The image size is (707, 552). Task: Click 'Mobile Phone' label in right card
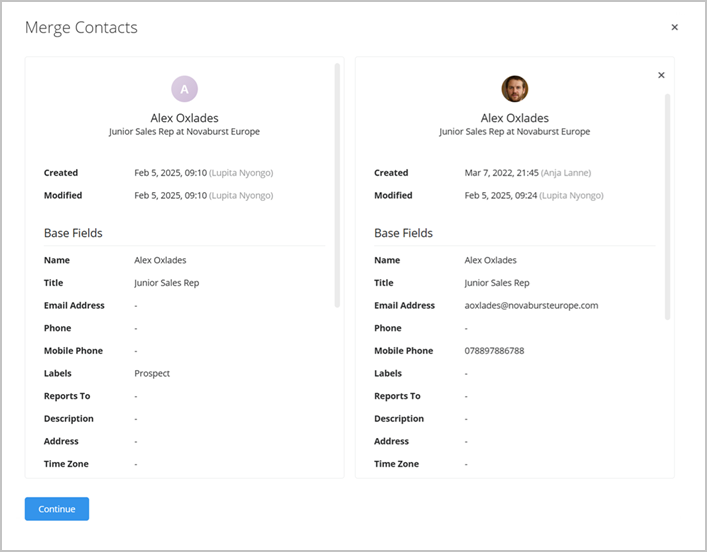click(x=404, y=350)
